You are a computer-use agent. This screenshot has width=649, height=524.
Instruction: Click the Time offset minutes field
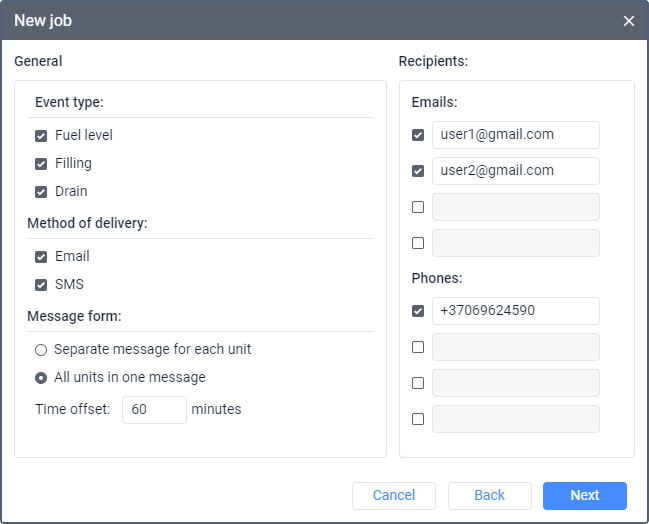[154, 410]
